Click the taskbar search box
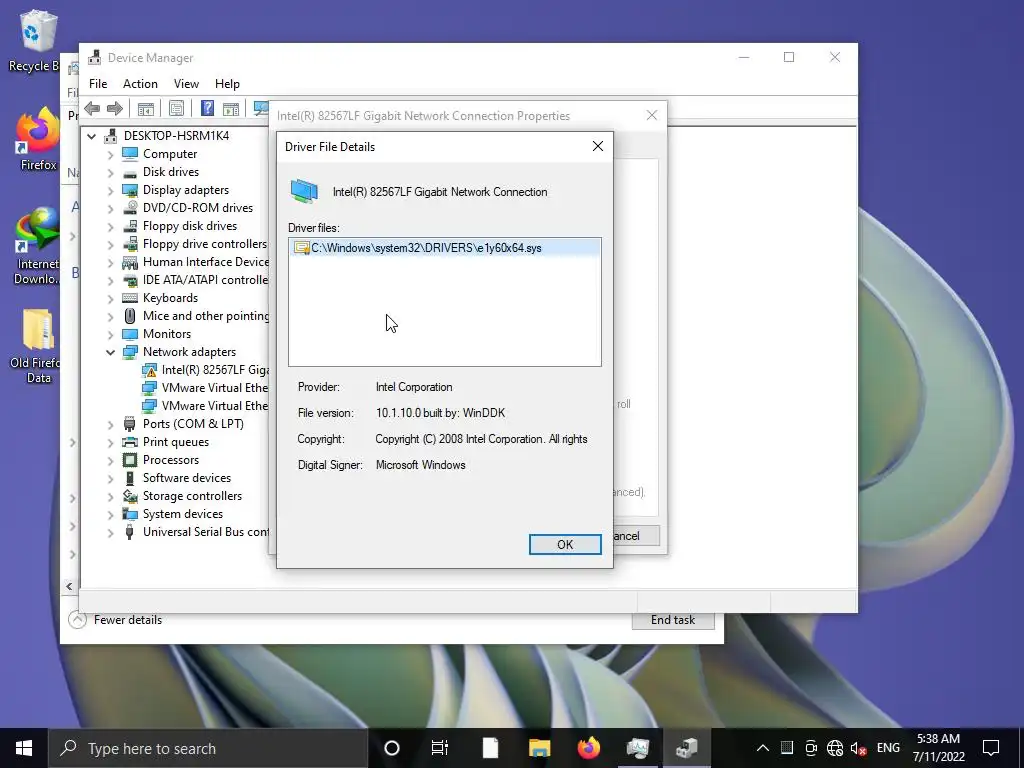Screen dimensions: 1024x768 (208, 748)
